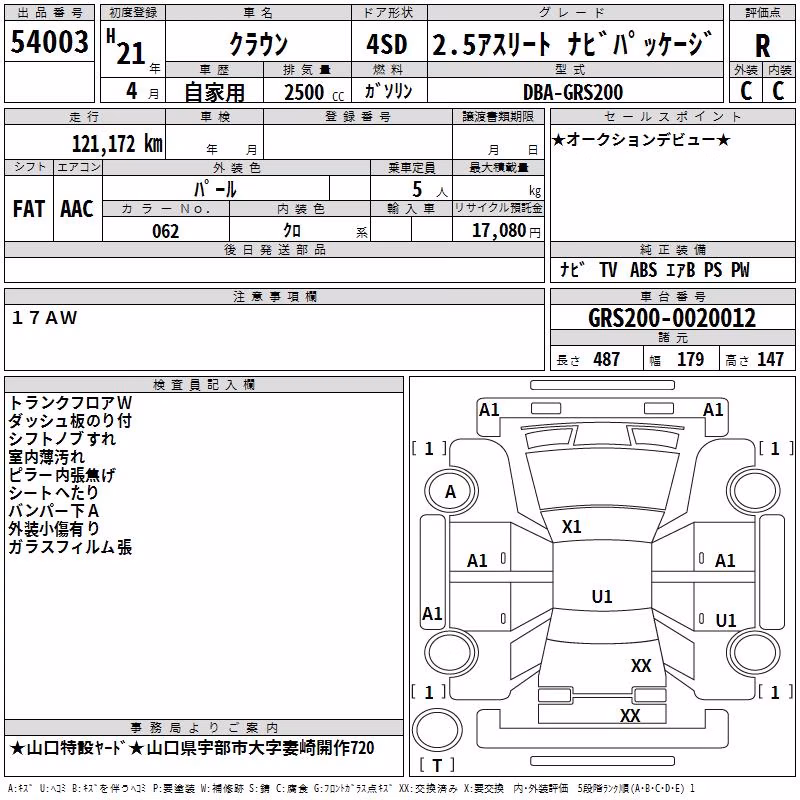Select the inspector note ガラスフィルム張
The image size is (800, 800).
(x=70, y=547)
